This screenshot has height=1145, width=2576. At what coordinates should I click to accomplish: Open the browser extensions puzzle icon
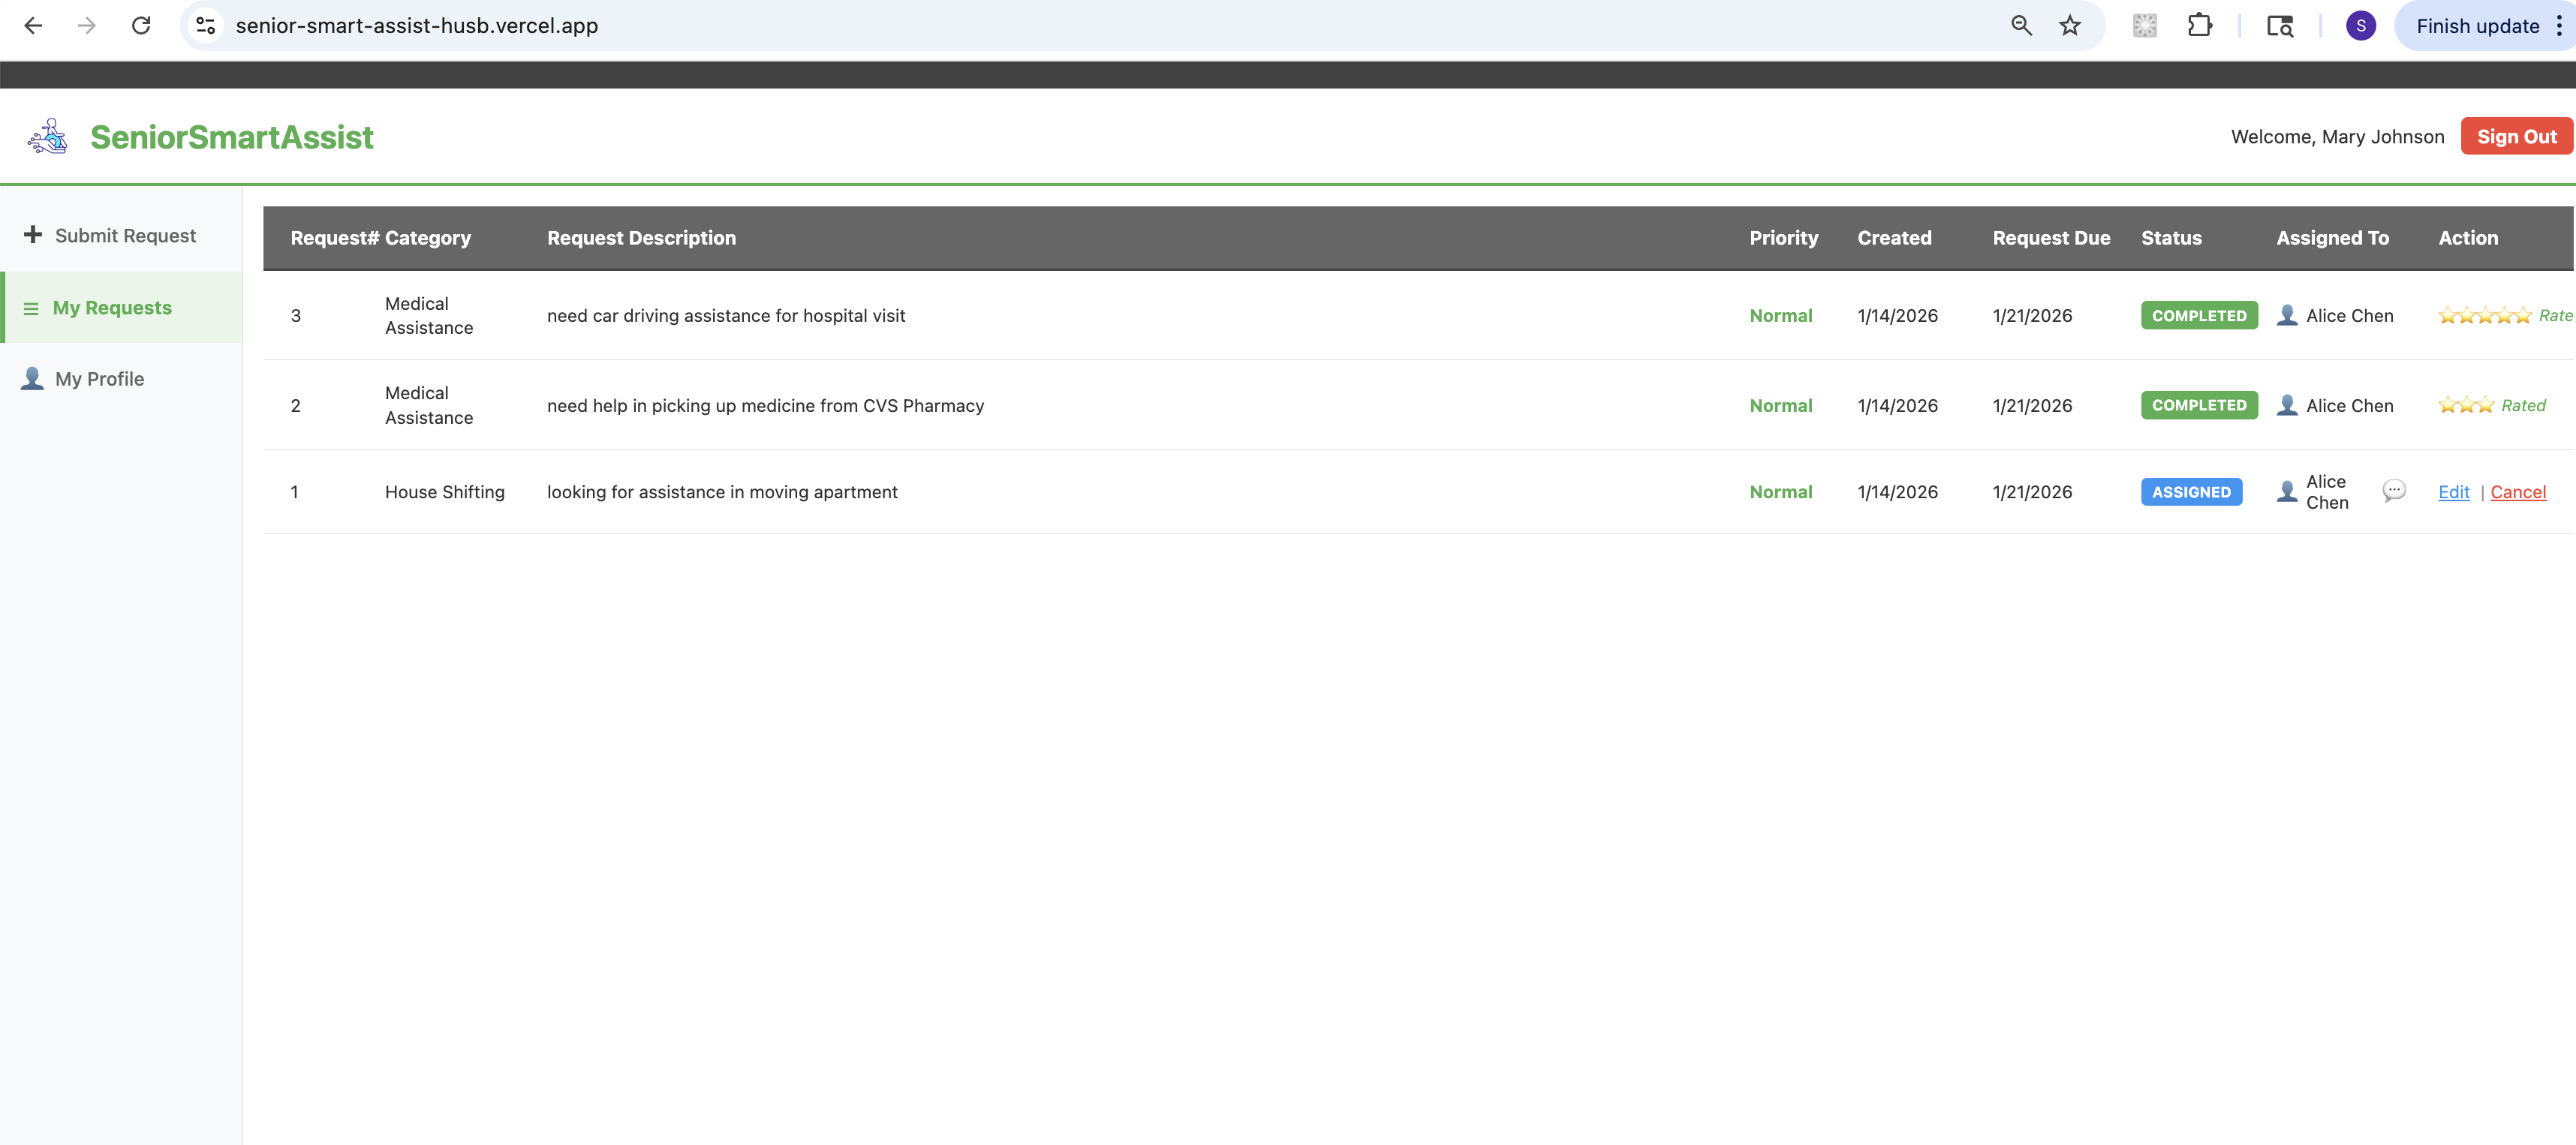pos(2199,26)
